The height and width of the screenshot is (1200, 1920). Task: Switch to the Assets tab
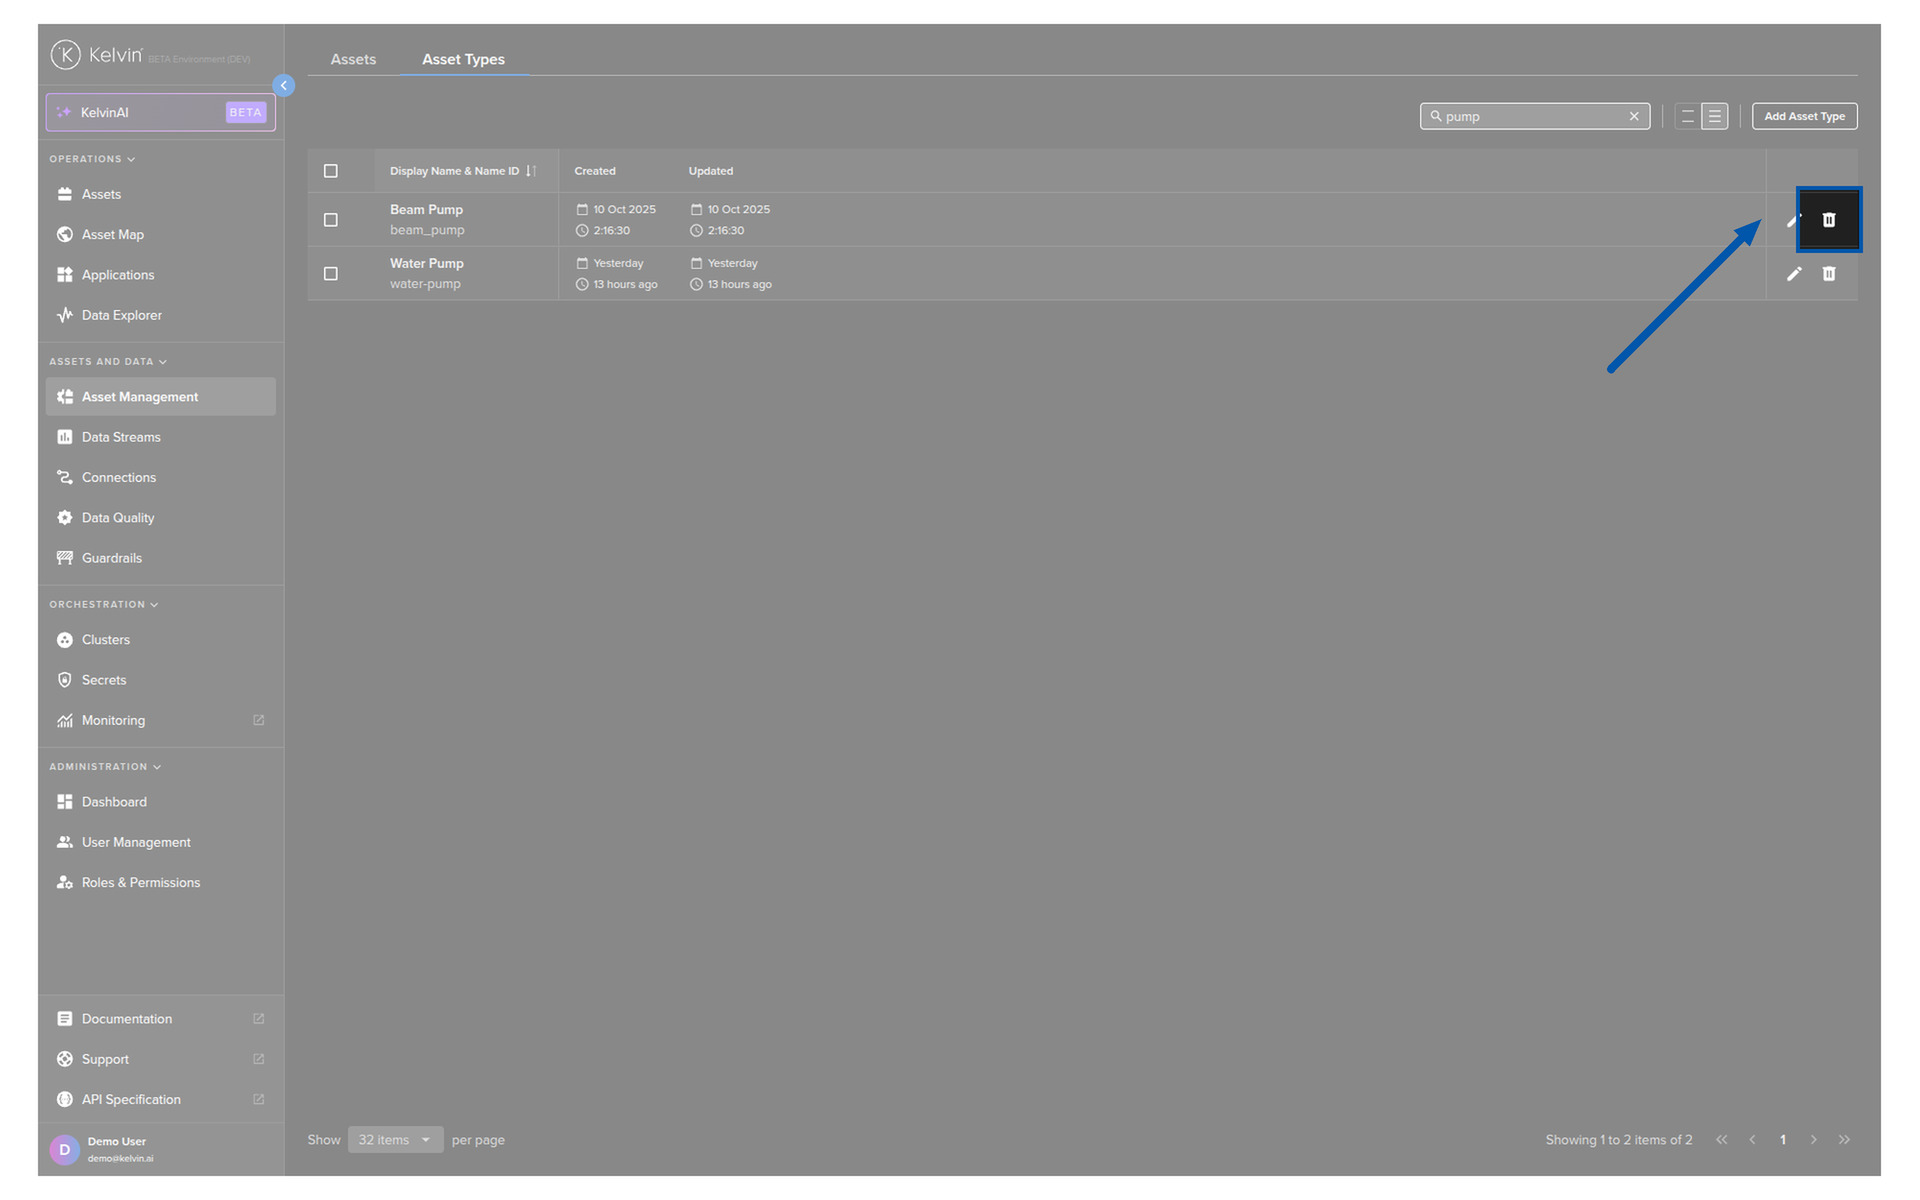tap(353, 59)
